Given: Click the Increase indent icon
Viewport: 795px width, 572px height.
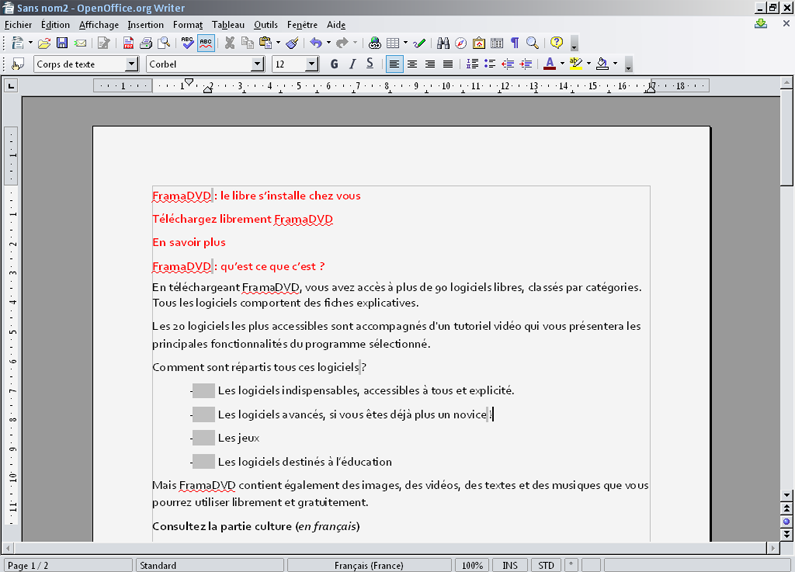Looking at the screenshot, I should click(x=526, y=64).
